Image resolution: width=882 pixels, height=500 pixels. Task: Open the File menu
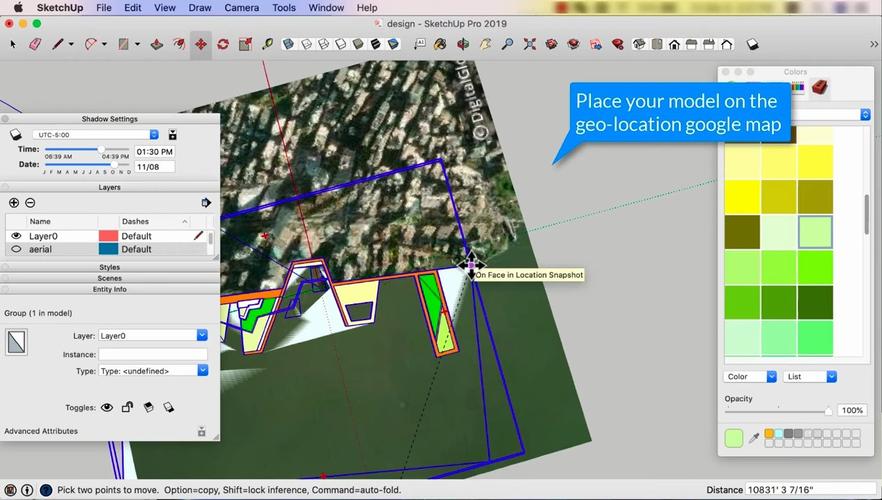tap(104, 8)
